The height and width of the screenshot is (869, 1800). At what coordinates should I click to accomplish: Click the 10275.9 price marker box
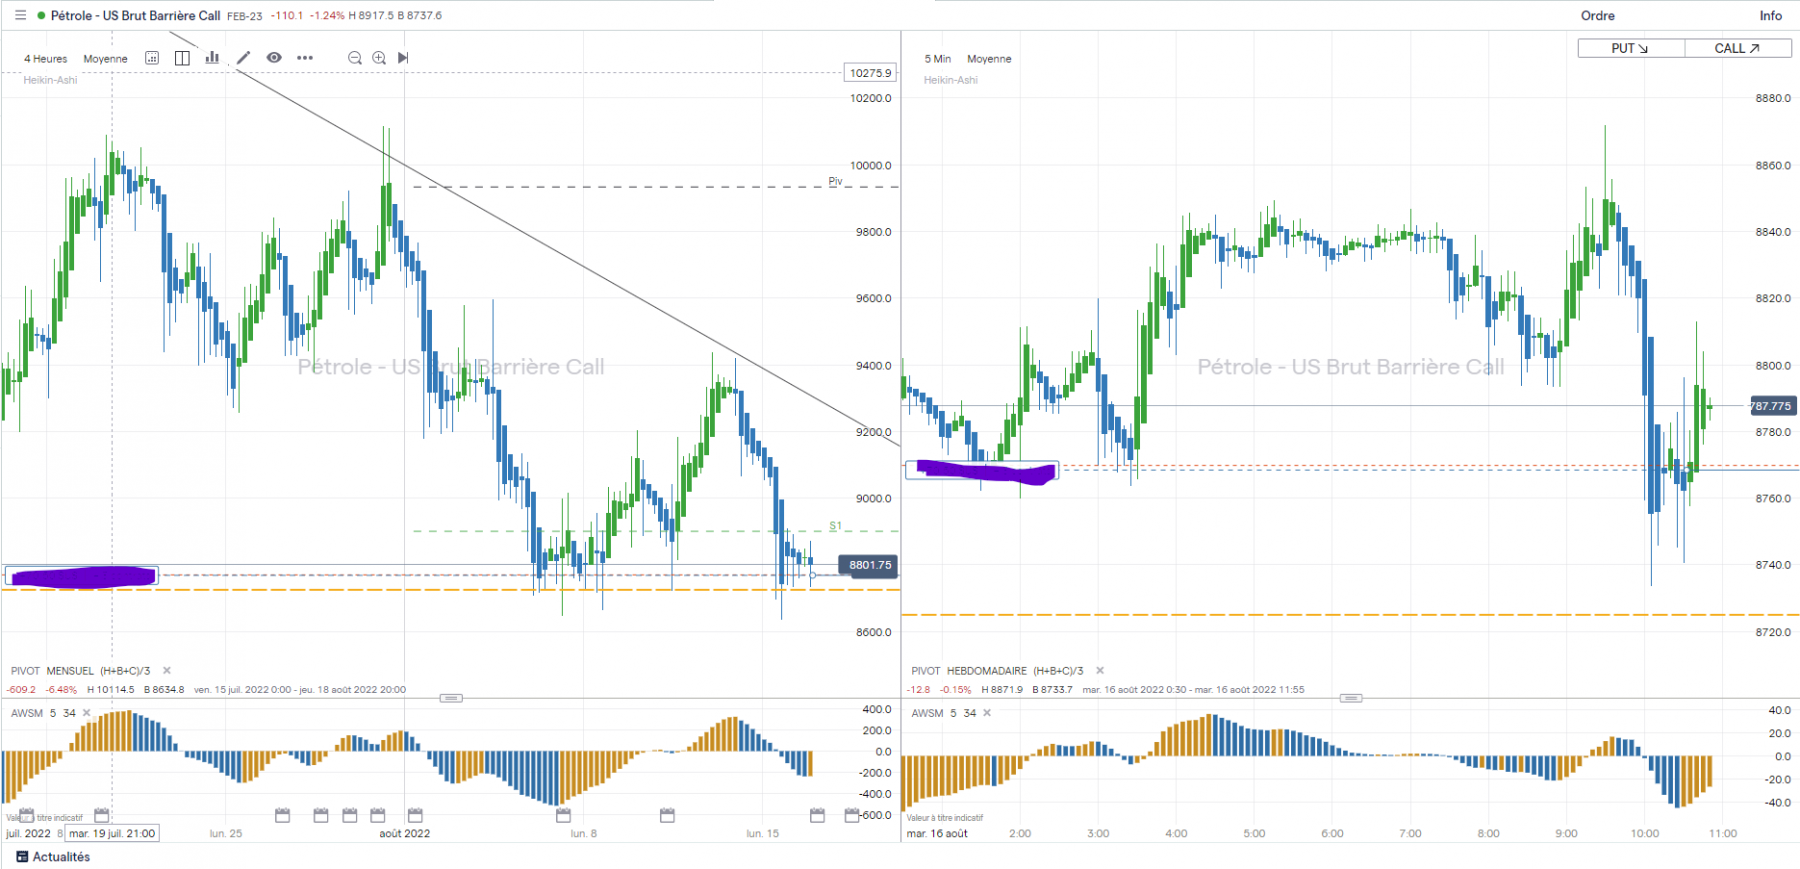tap(870, 73)
